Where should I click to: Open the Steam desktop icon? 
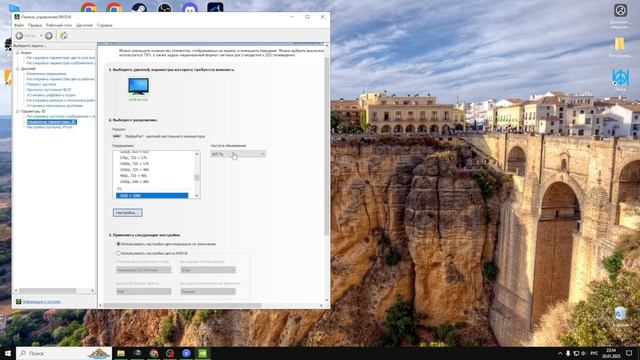139,7
